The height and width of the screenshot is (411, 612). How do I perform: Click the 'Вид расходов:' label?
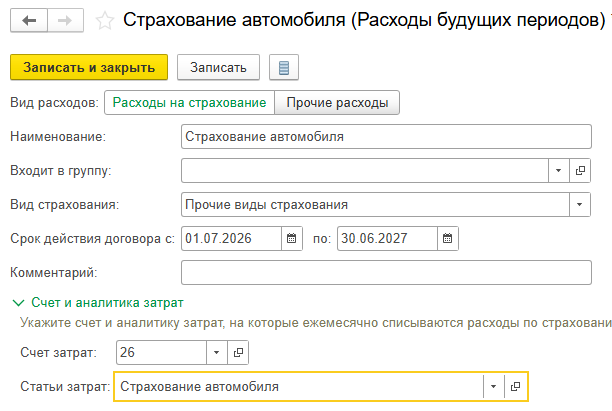coord(54,103)
